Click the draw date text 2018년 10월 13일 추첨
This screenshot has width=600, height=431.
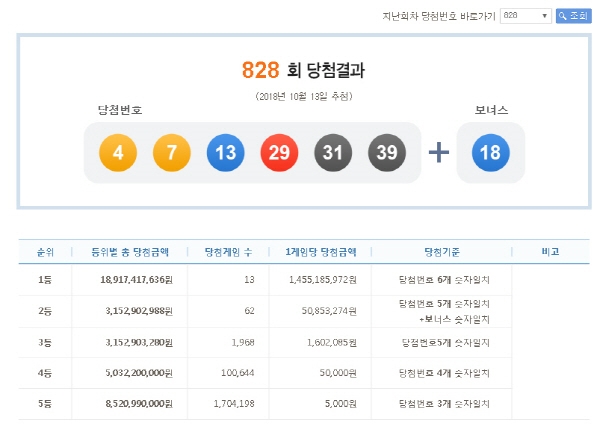(304, 96)
